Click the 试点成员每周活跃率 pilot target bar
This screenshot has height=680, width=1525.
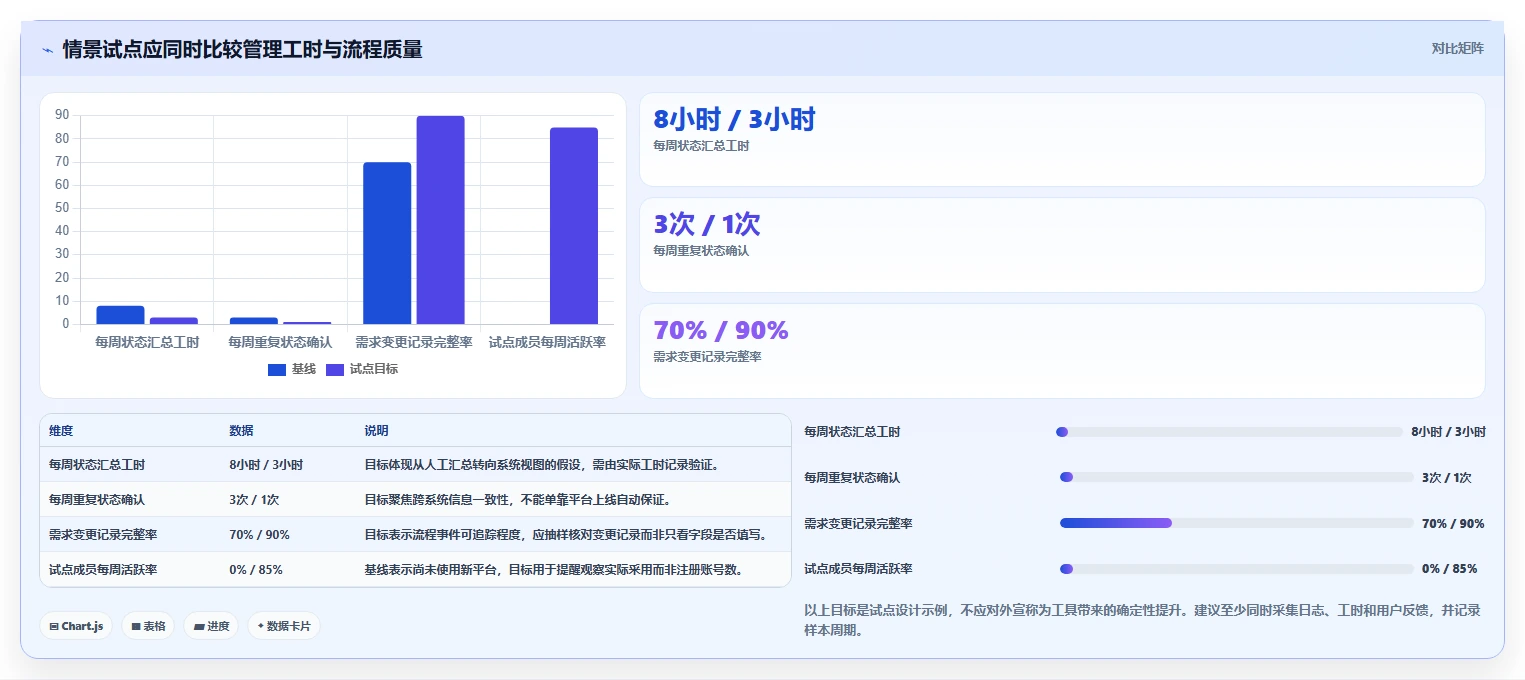(x=574, y=226)
